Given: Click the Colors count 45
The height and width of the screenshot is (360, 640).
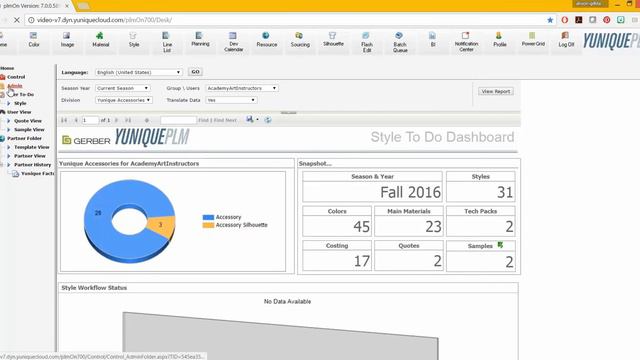Looking at the screenshot, I should click(x=362, y=227).
